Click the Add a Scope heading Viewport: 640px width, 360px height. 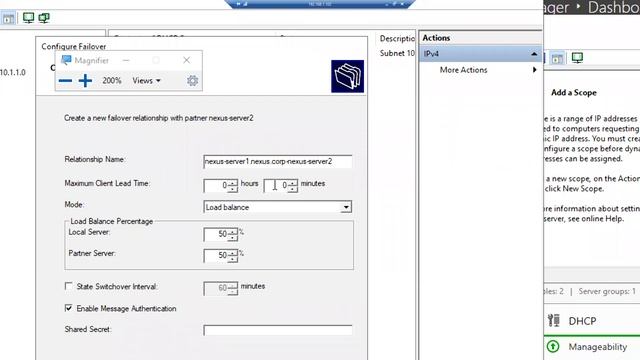574,93
